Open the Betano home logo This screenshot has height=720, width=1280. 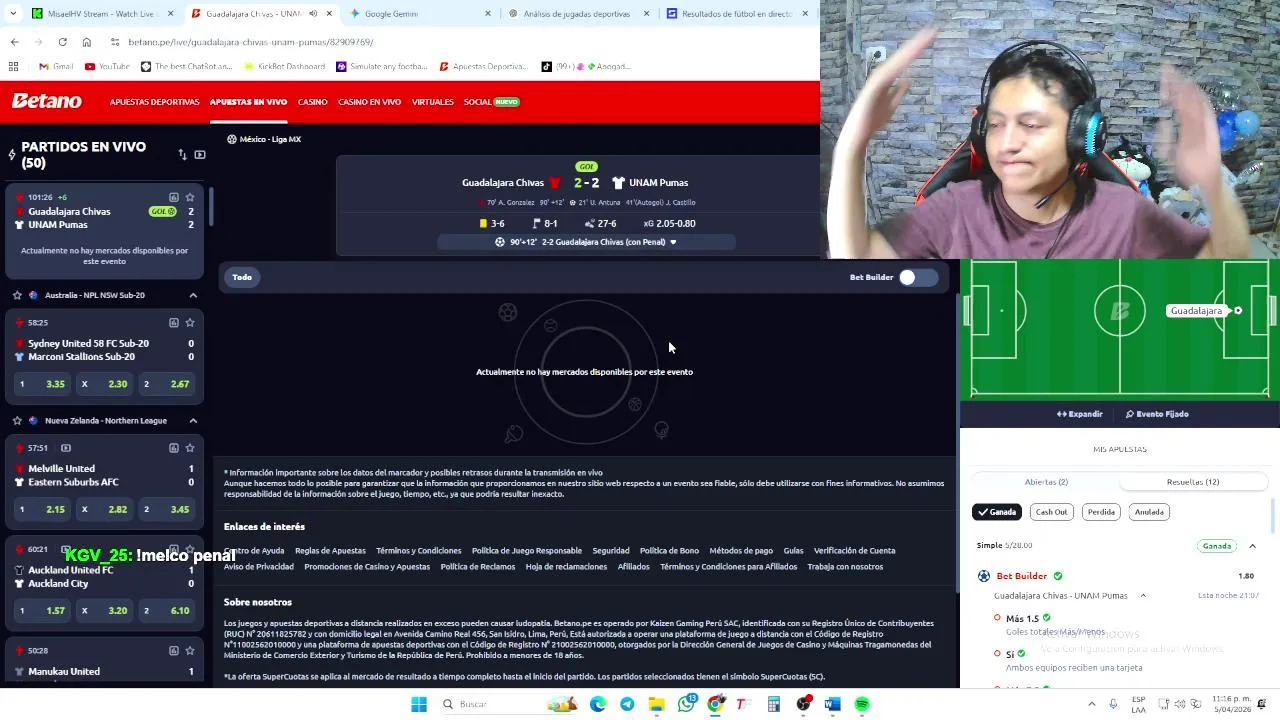(x=46, y=101)
